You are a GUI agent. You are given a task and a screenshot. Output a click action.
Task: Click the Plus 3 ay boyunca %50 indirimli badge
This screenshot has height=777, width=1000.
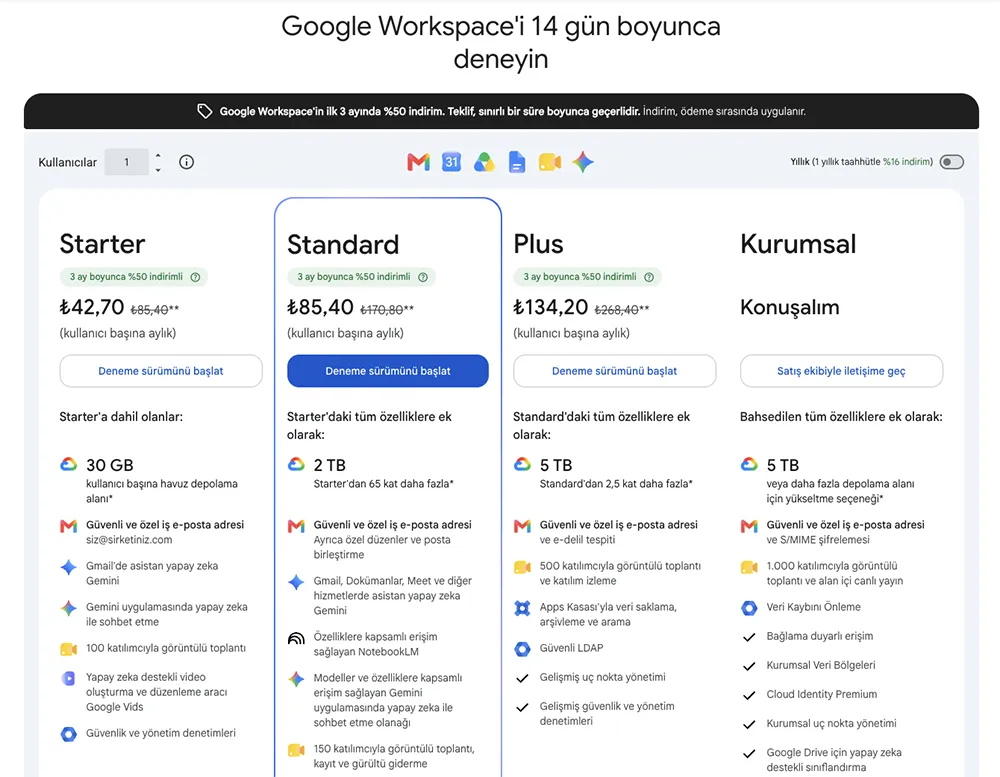(x=587, y=277)
